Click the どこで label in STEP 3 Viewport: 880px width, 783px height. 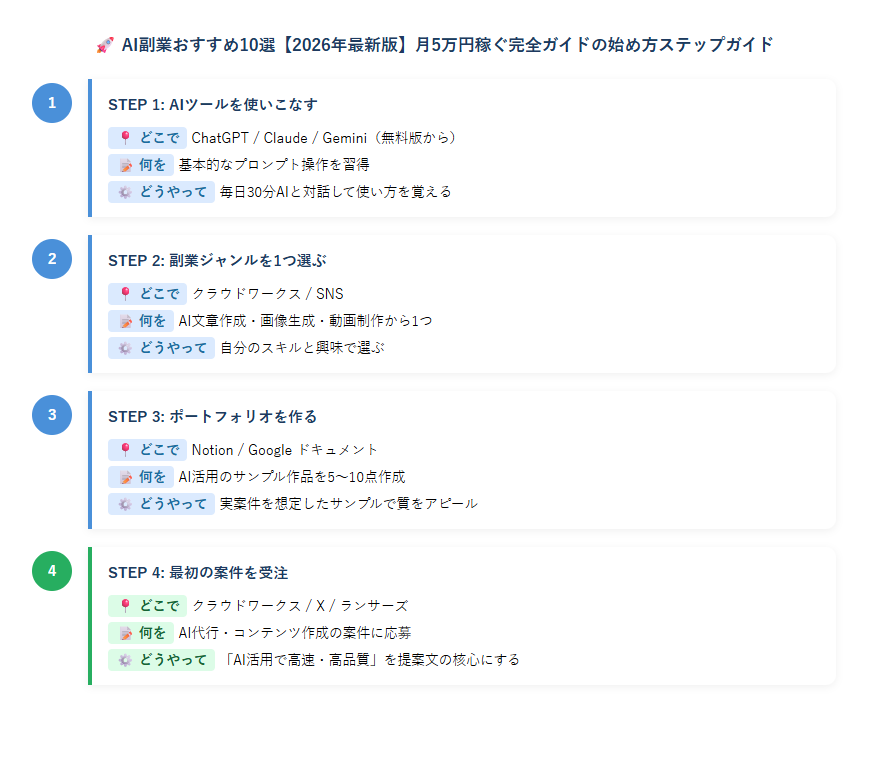(148, 450)
